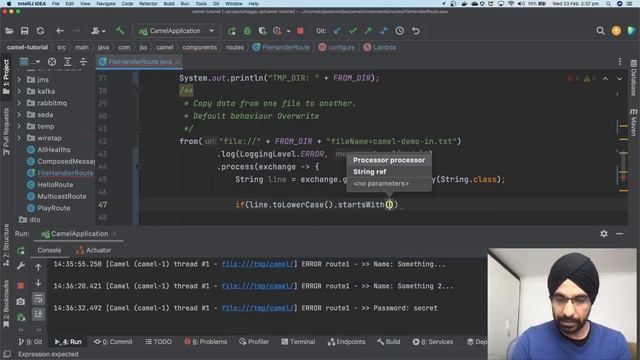Git rollback undo icon
The width and height of the screenshot is (640, 360).
pos(416,31)
